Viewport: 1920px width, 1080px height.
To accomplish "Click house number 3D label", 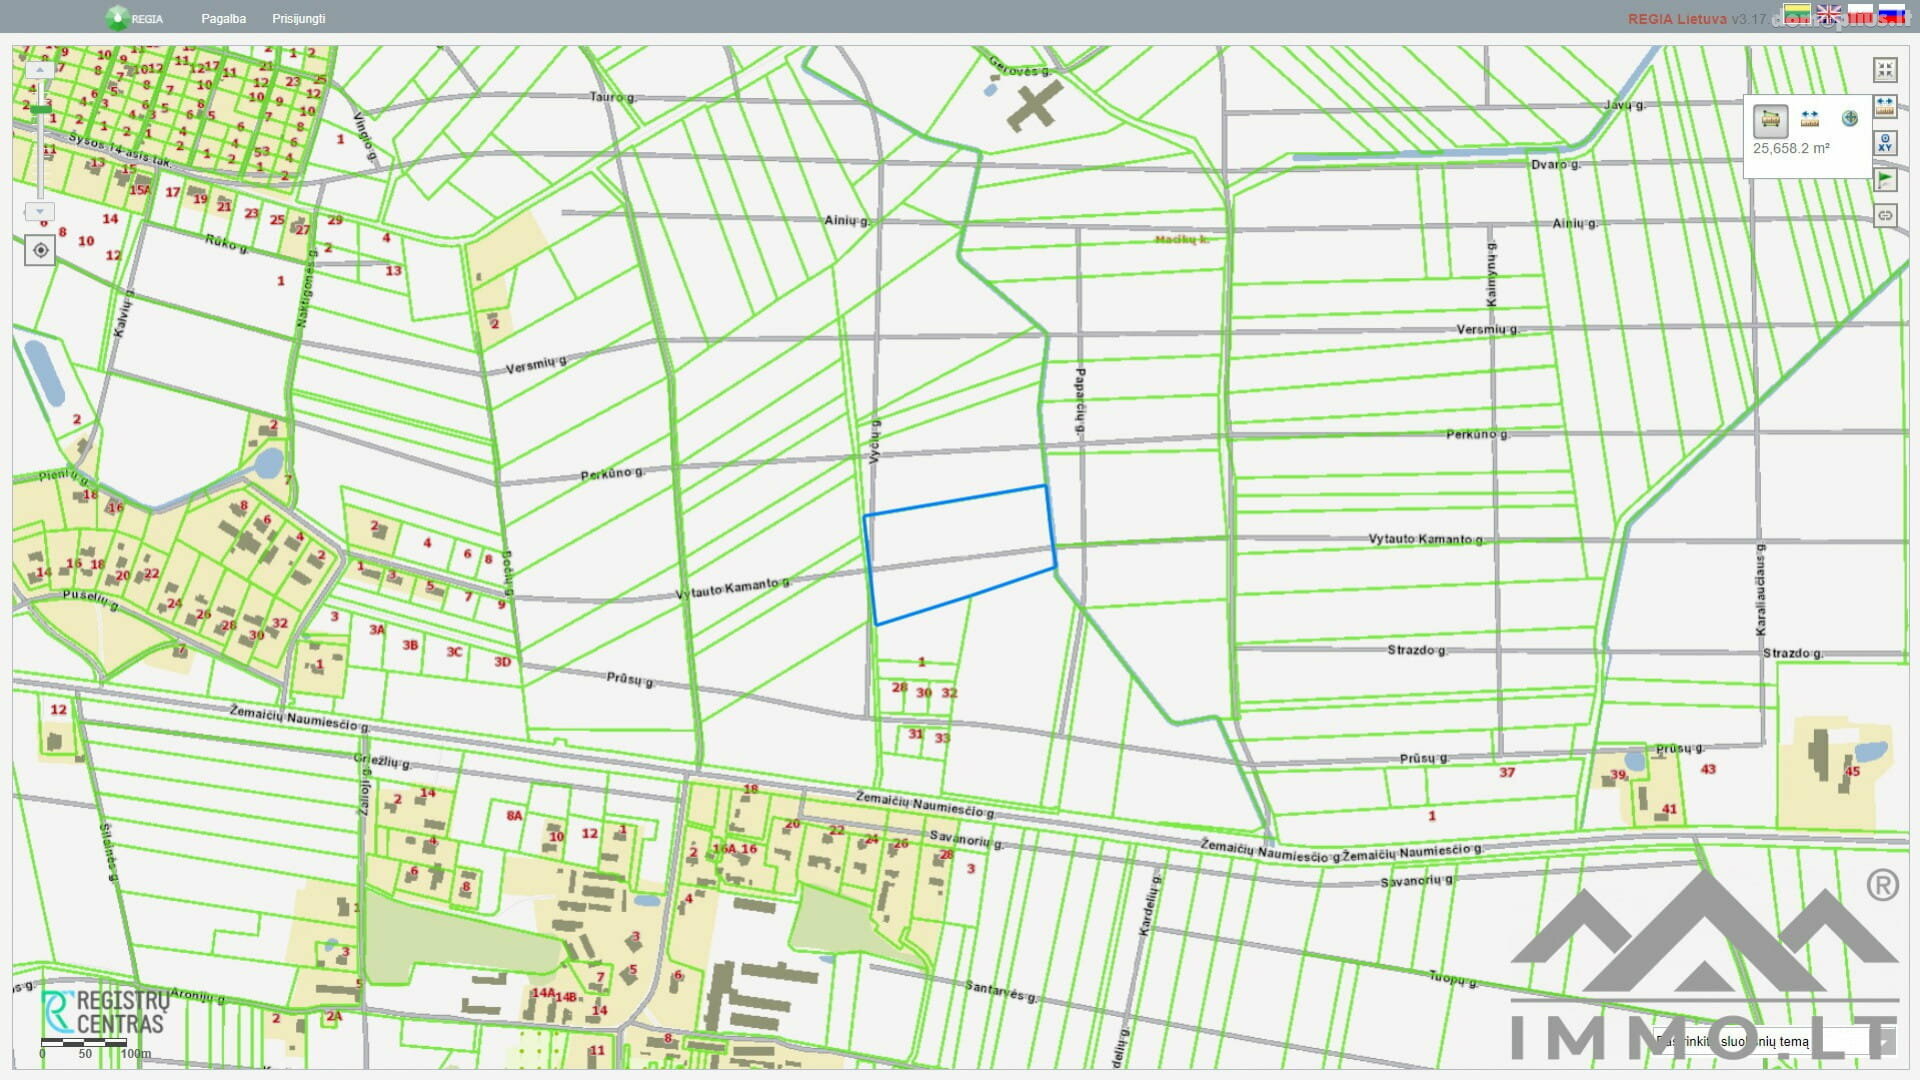I will [502, 662].
